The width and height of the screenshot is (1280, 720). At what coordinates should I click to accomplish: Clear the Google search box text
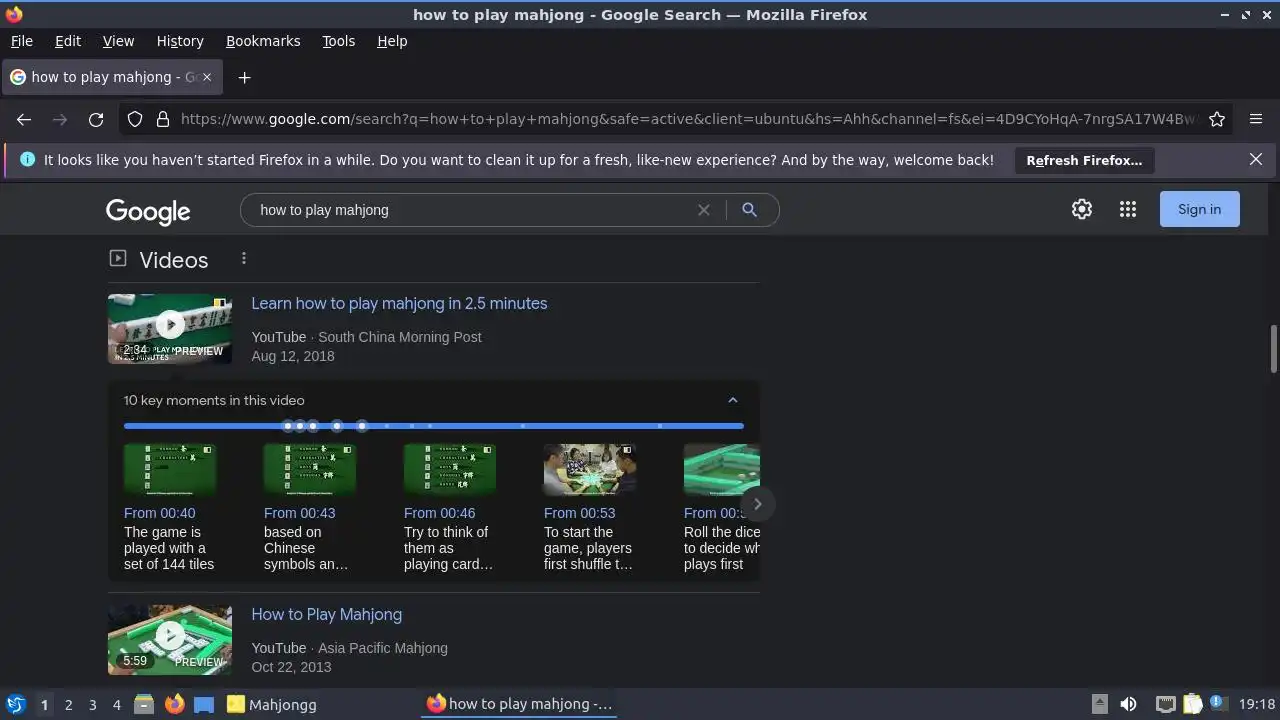coord(704,210)
